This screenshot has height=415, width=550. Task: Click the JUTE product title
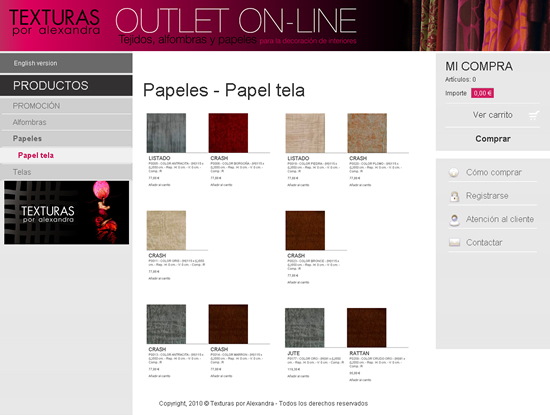pyautogui.click(x=294, y=353)
